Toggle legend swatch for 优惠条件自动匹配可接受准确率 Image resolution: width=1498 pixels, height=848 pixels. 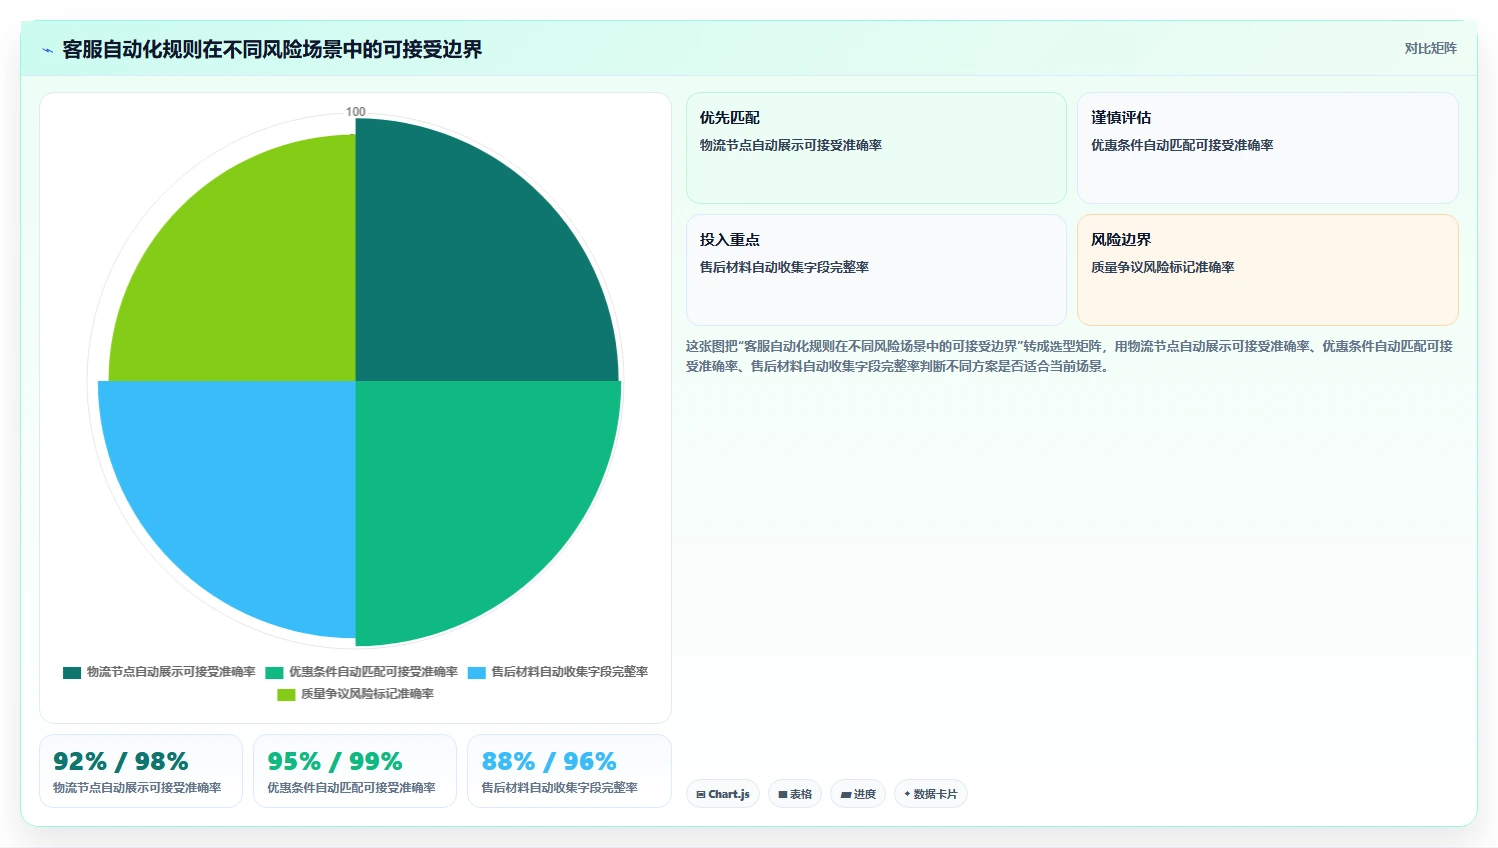(274, 673)
